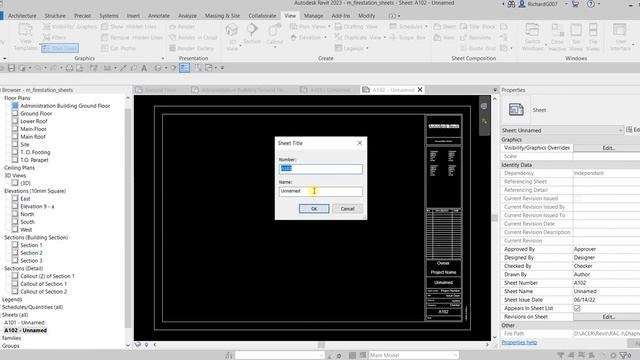Click the Guide Grid tool
The height and width of the screenshot is (360, 640).
[x=478, y=48]
